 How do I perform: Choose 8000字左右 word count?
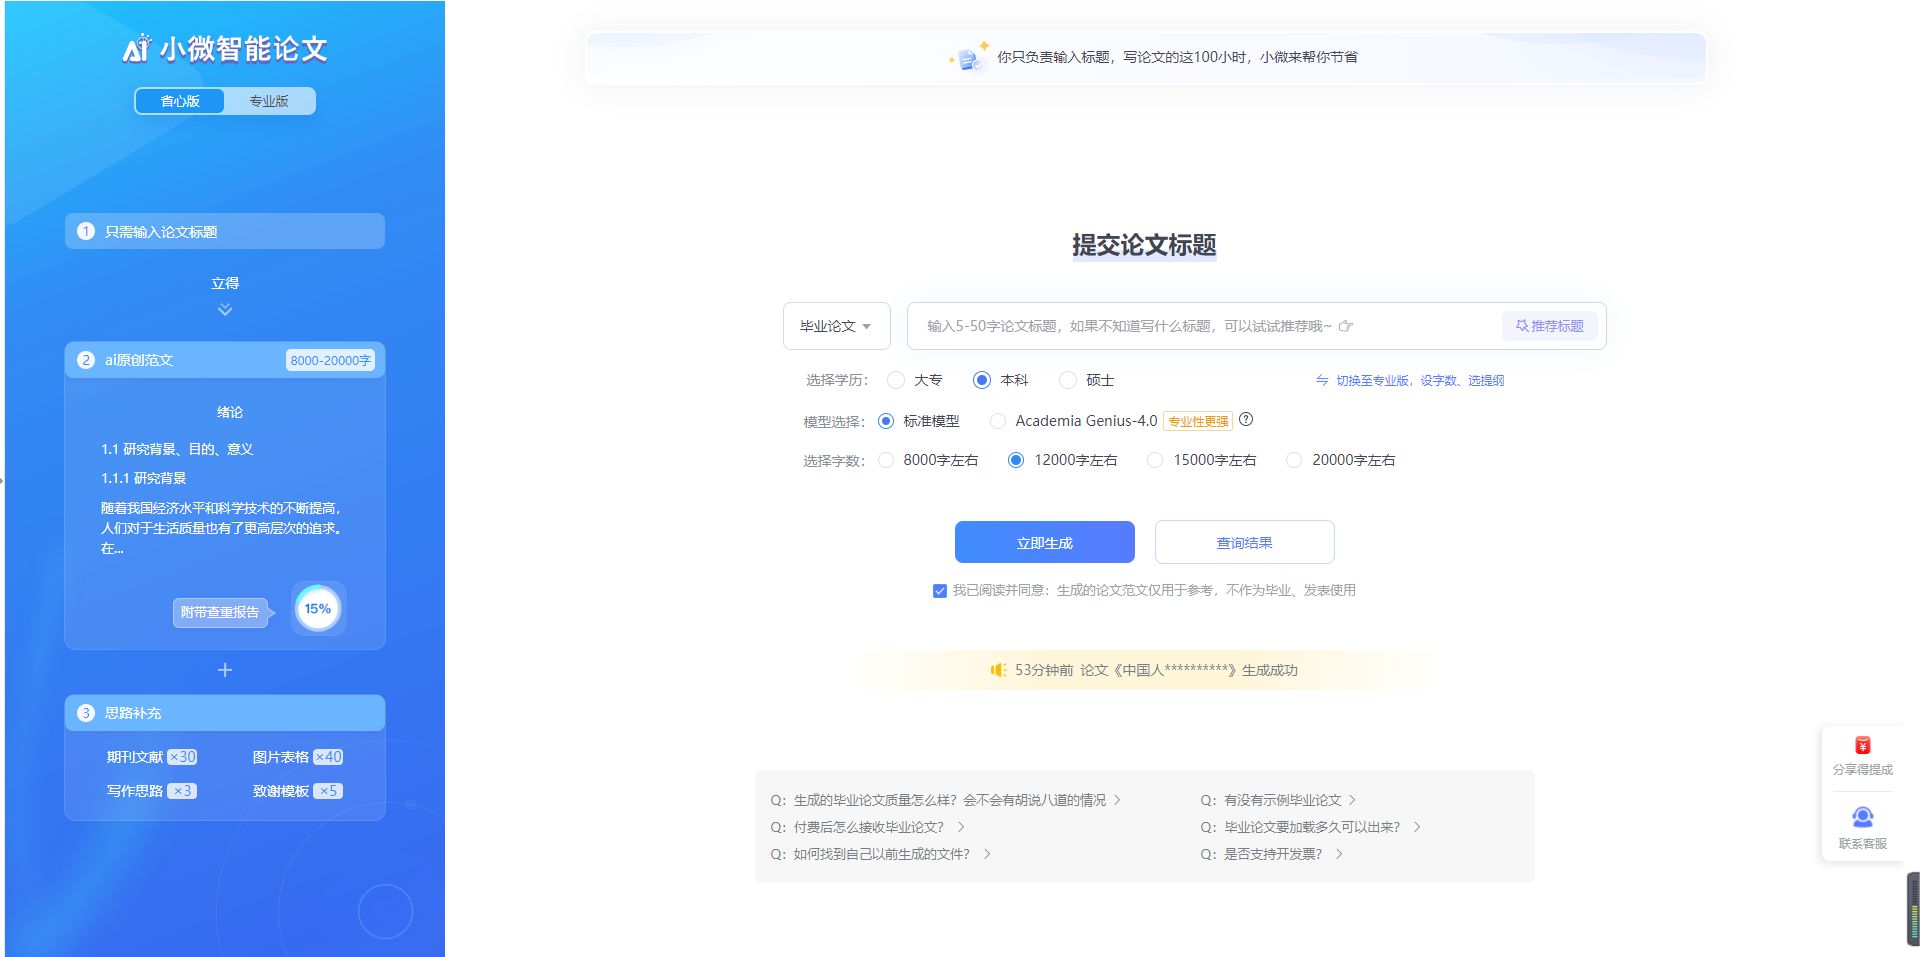pos(928,460)
